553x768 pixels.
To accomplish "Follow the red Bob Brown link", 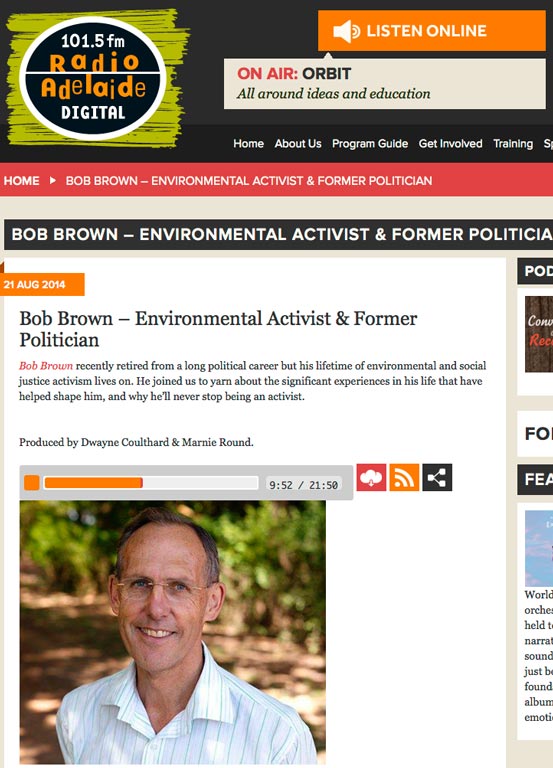I will click(x=46, y=366).
